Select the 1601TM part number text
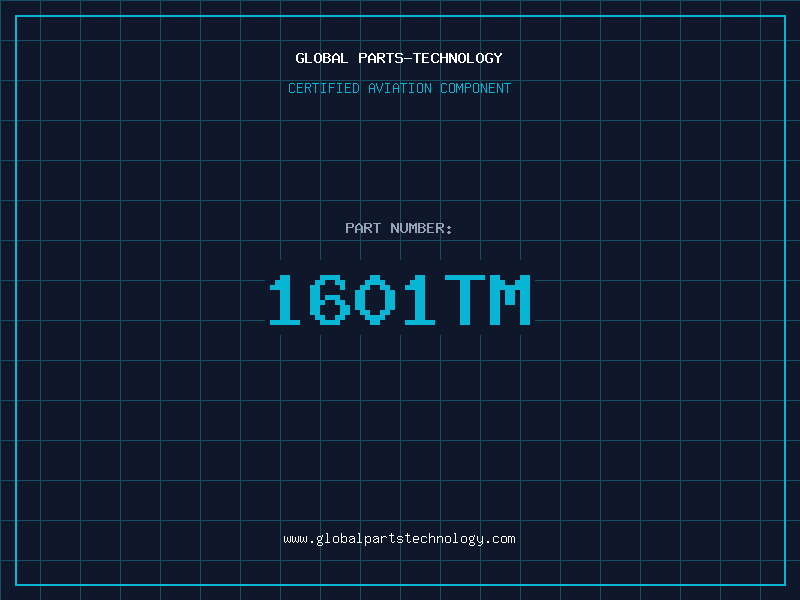The width and height of the screenshot is (800, 600). tap(399, 300)
